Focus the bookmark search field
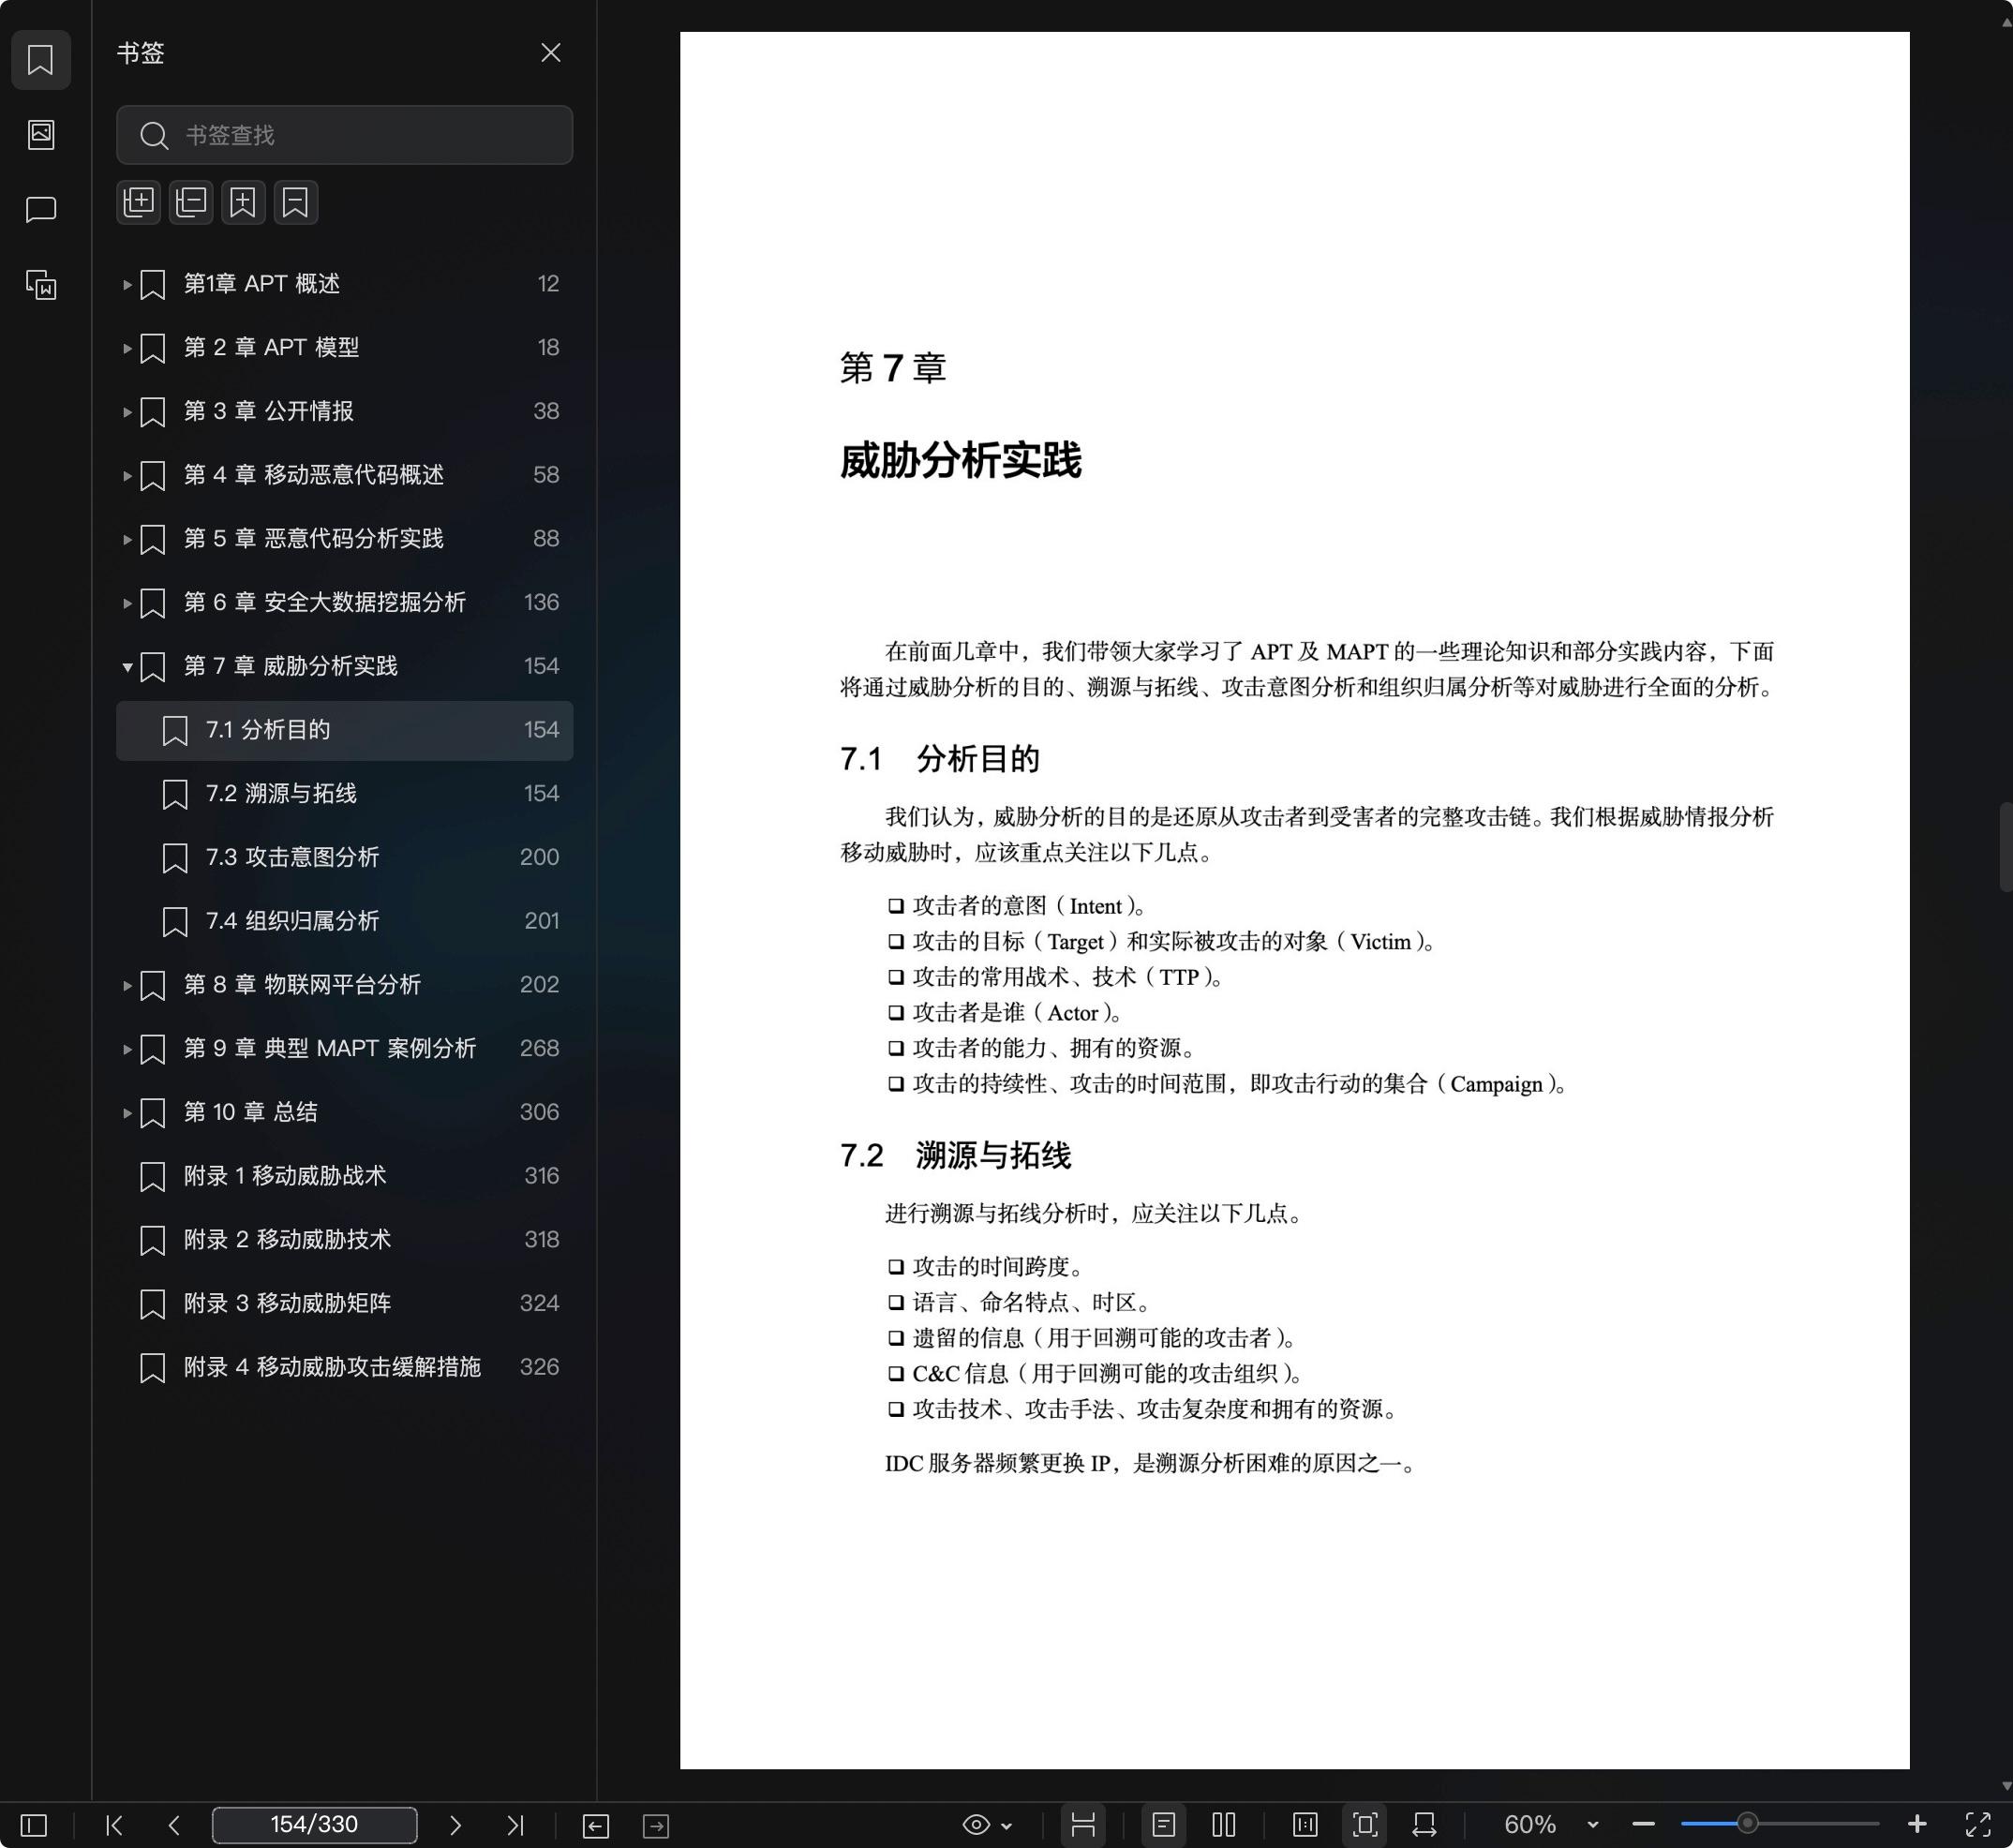The width and height of the screenshot is (2013, 1848). coord(344,135)
